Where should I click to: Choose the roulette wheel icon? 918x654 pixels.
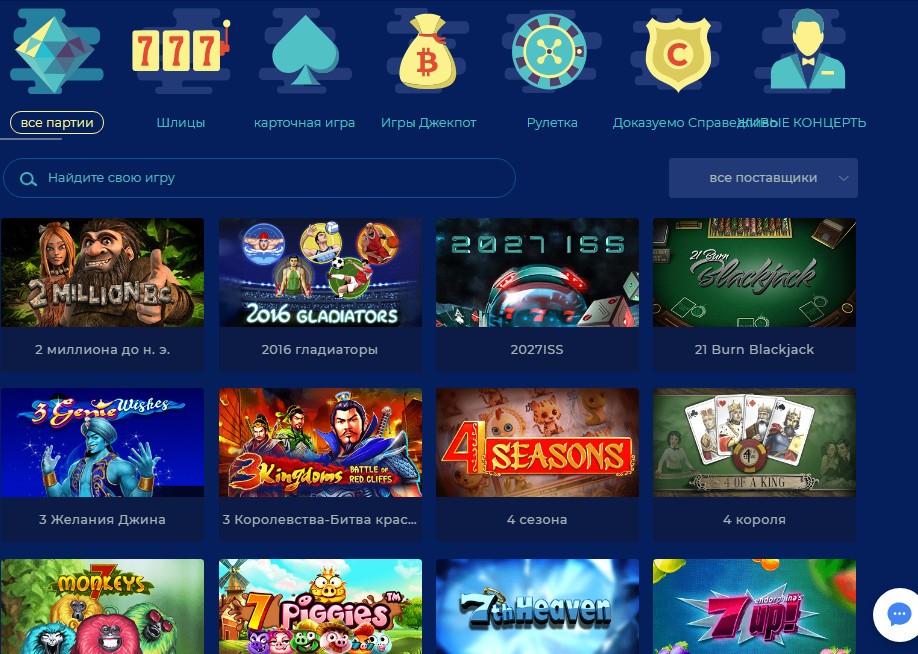click(549, 52)
